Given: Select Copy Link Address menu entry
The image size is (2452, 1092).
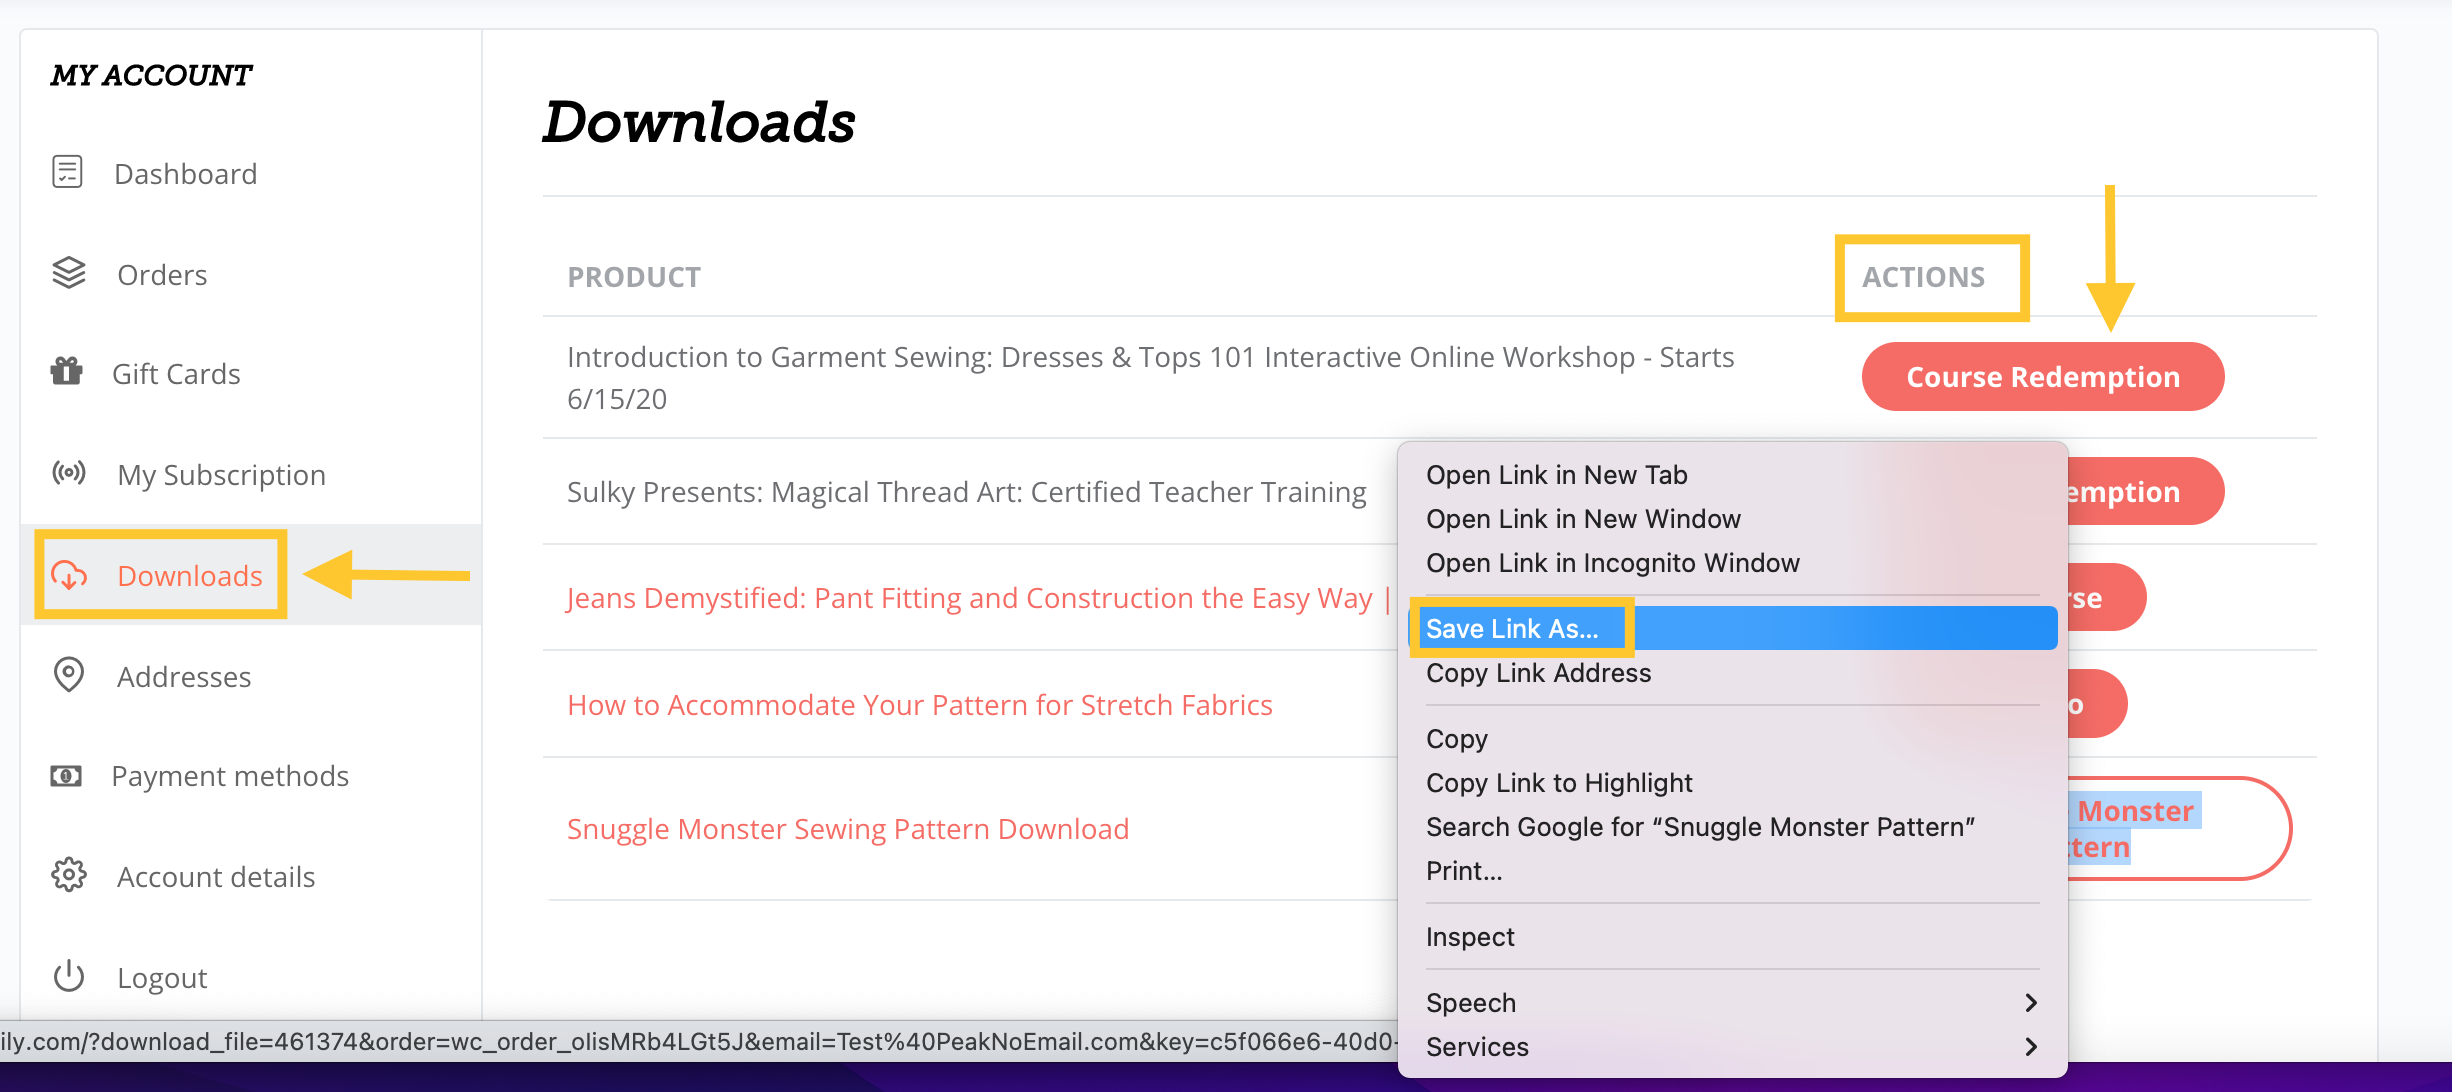Looking at the screenshot, I should [1732, 673].
